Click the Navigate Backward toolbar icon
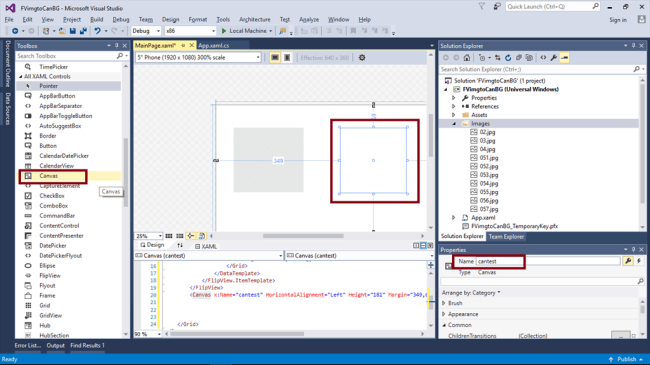The width and height of the screenshot is (650, 365). click(15, 31)
